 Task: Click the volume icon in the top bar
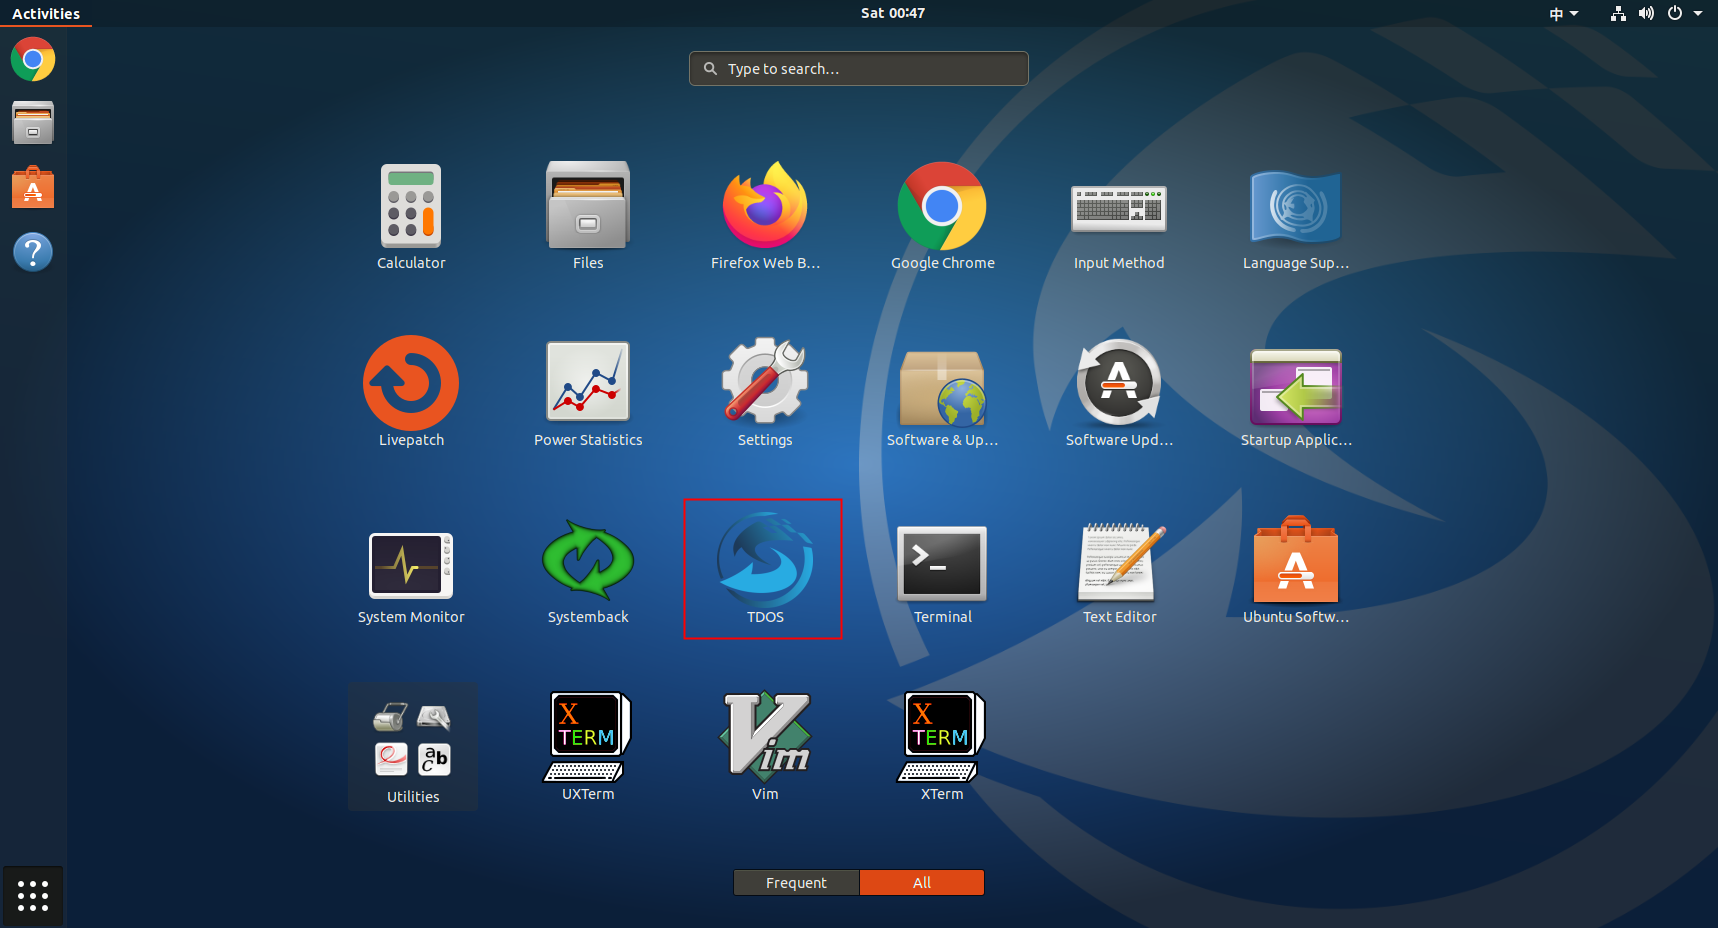(x=1646, y=13)
